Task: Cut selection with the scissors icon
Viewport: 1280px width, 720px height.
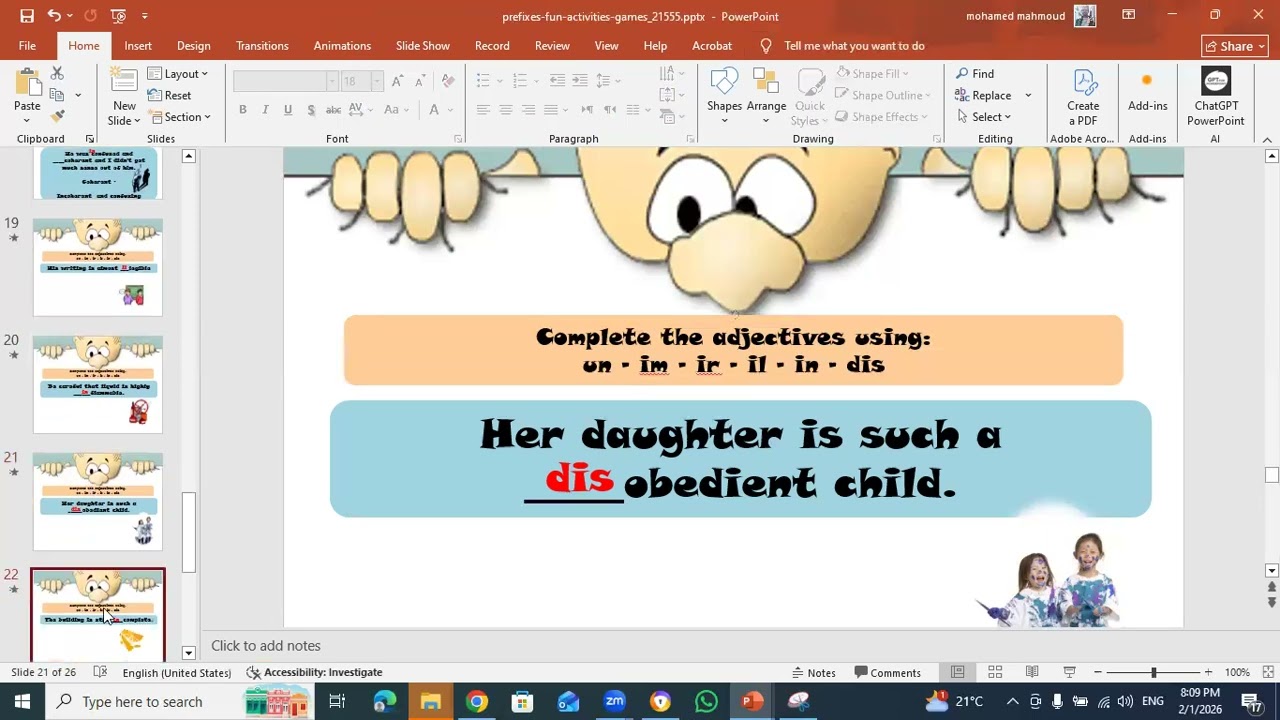Action: pos(57,74)
